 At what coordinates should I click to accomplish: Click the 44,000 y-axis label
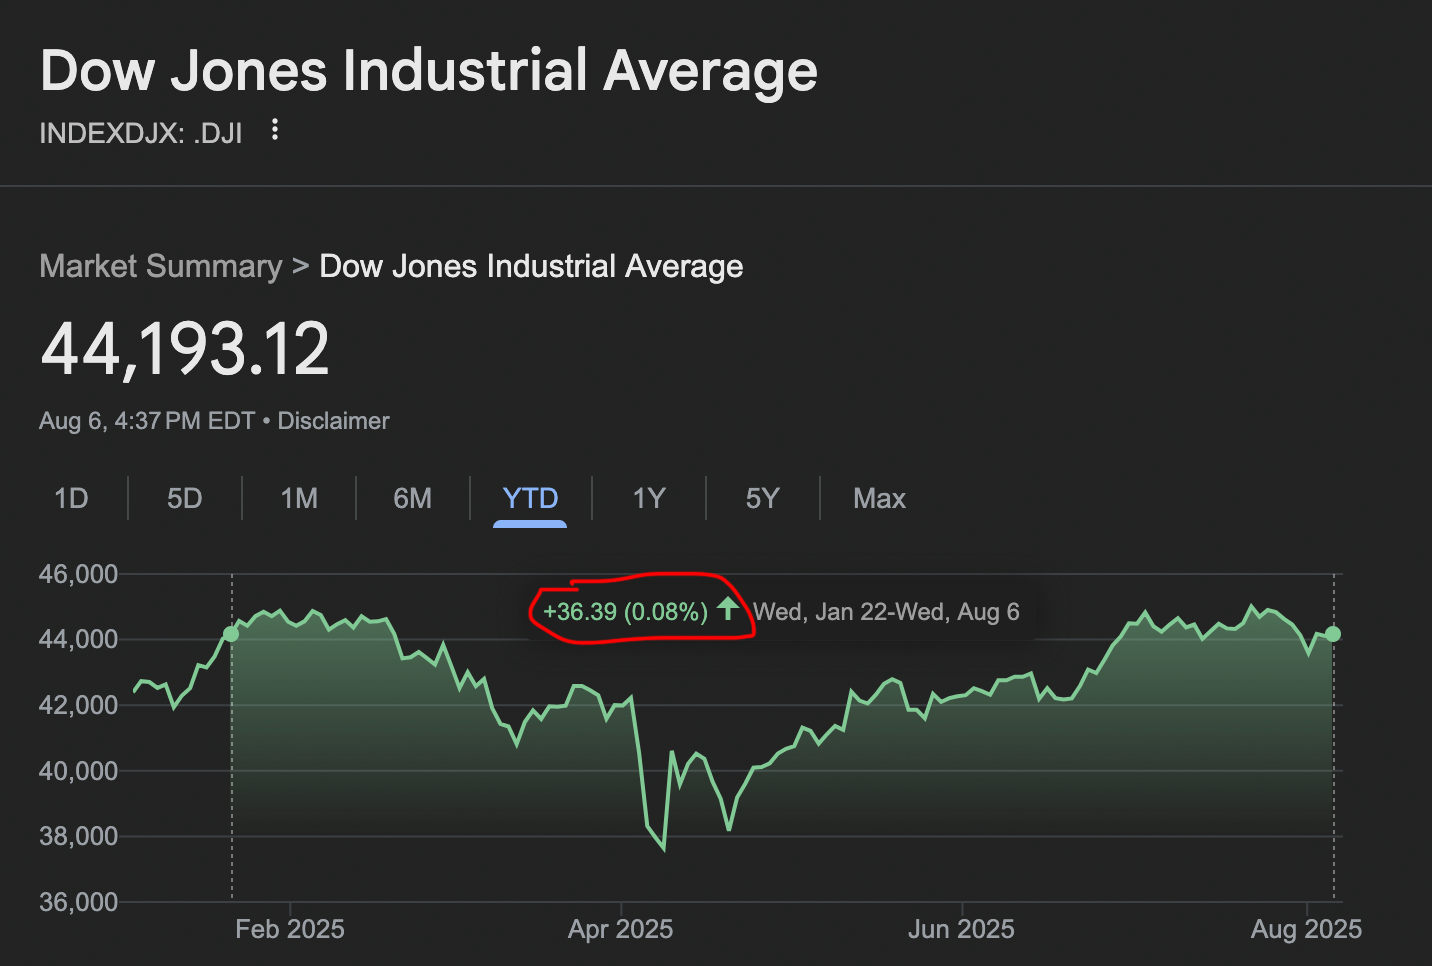tap(78, 639)
